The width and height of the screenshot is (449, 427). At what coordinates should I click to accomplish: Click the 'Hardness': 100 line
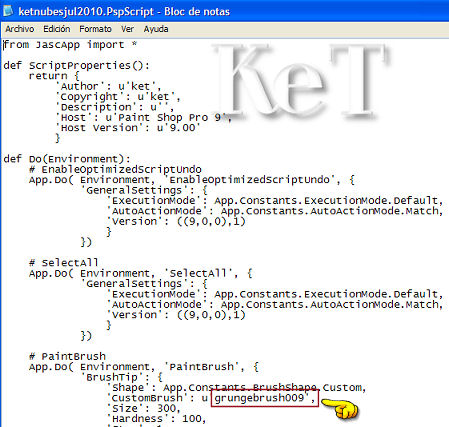(x=157, y=419)
